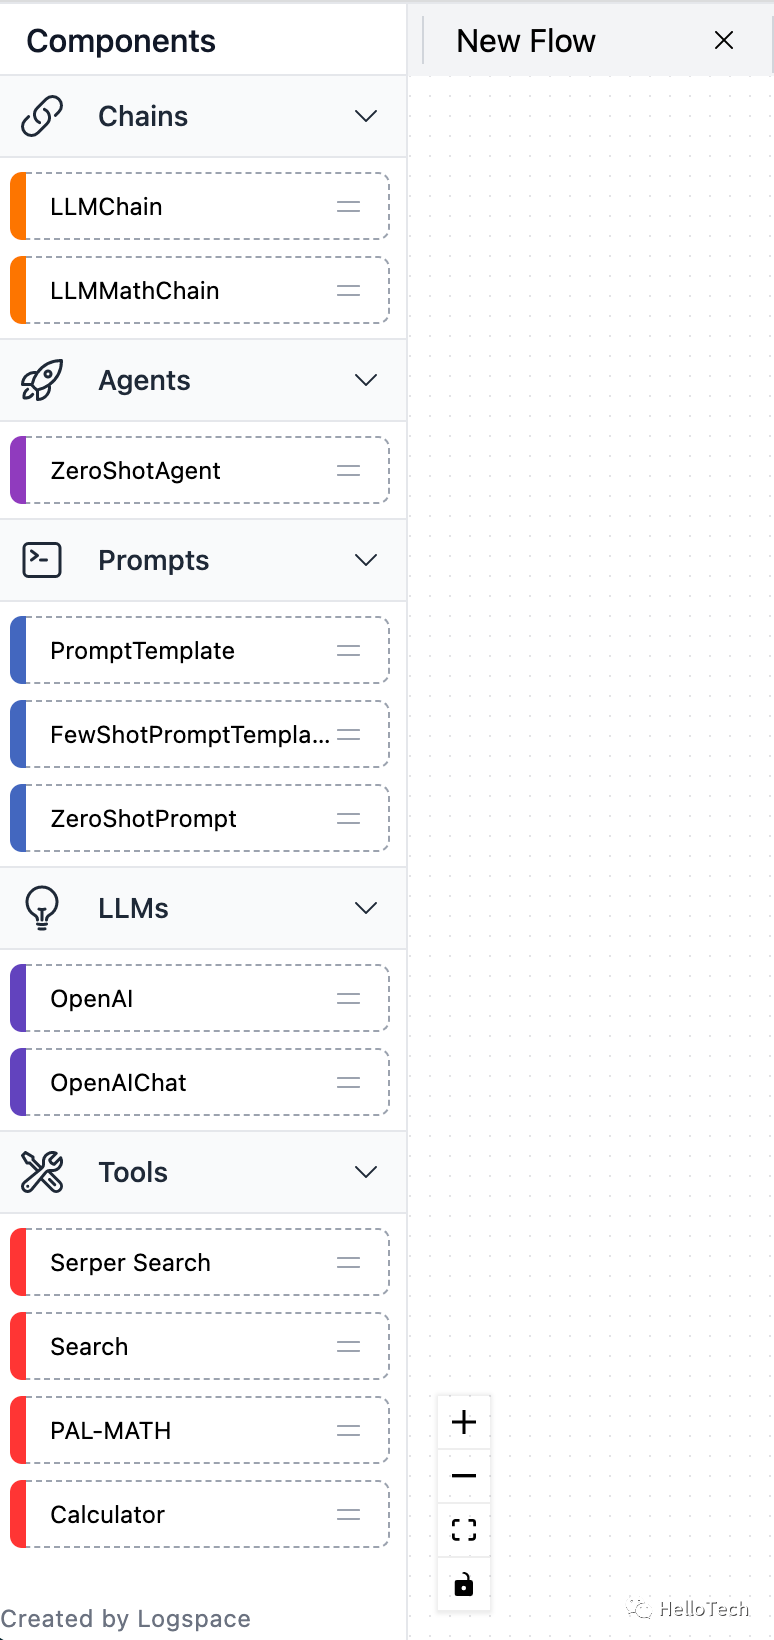Screen dimensions: 774x1640
Task: Collapse the Chains section chevron
Action: 366,116
